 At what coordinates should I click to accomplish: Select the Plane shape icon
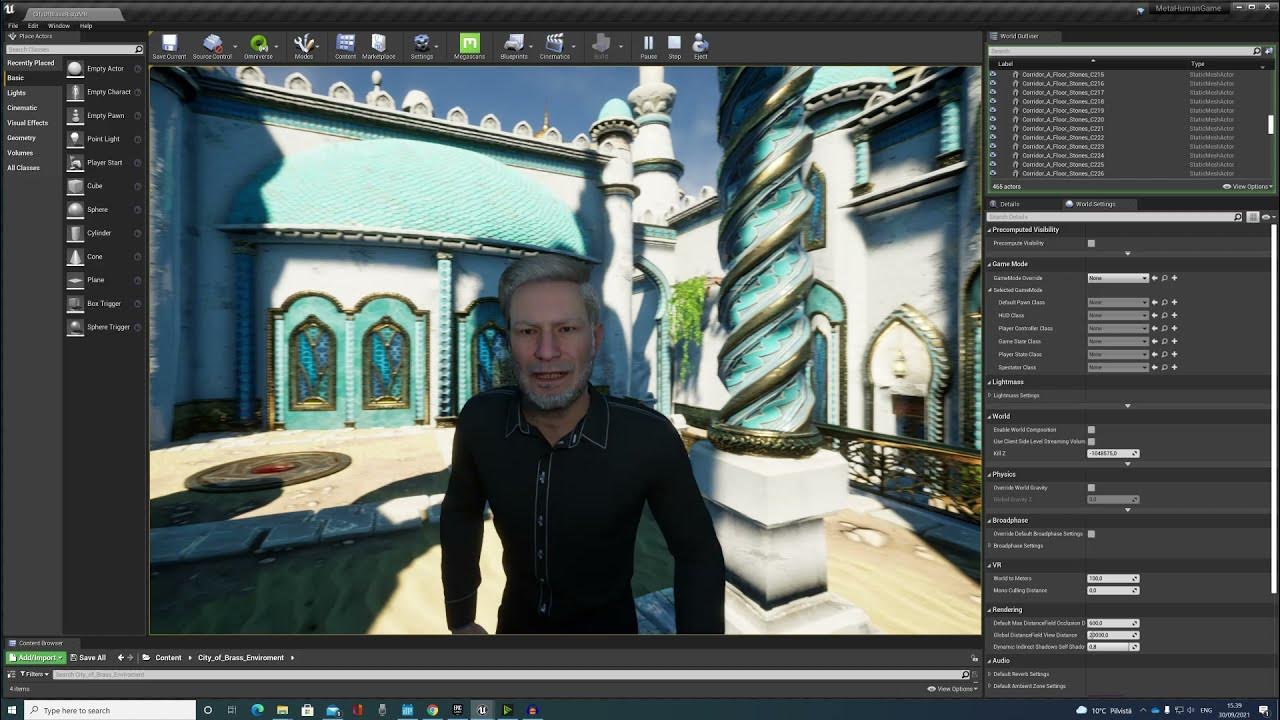click(75, 280)
